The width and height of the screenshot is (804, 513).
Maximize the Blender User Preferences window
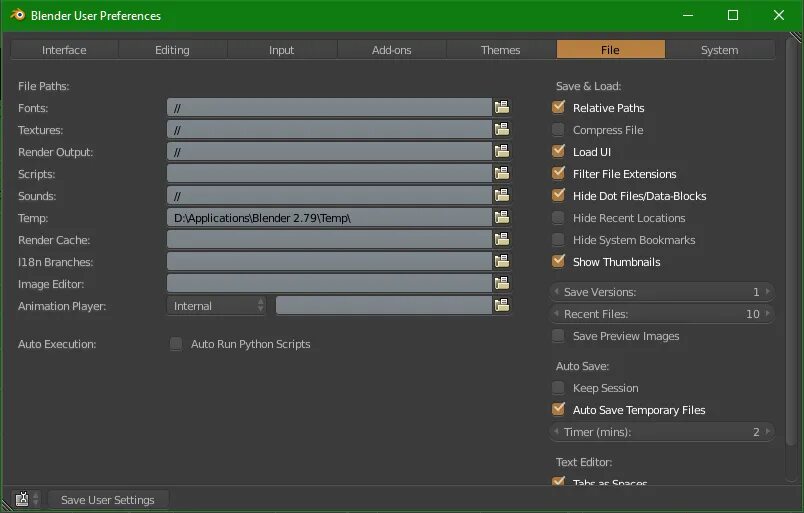point(733,15)
